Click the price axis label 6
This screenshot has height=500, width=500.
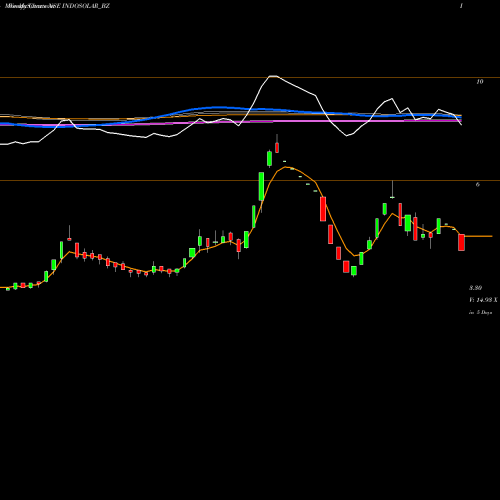[478, 184]
